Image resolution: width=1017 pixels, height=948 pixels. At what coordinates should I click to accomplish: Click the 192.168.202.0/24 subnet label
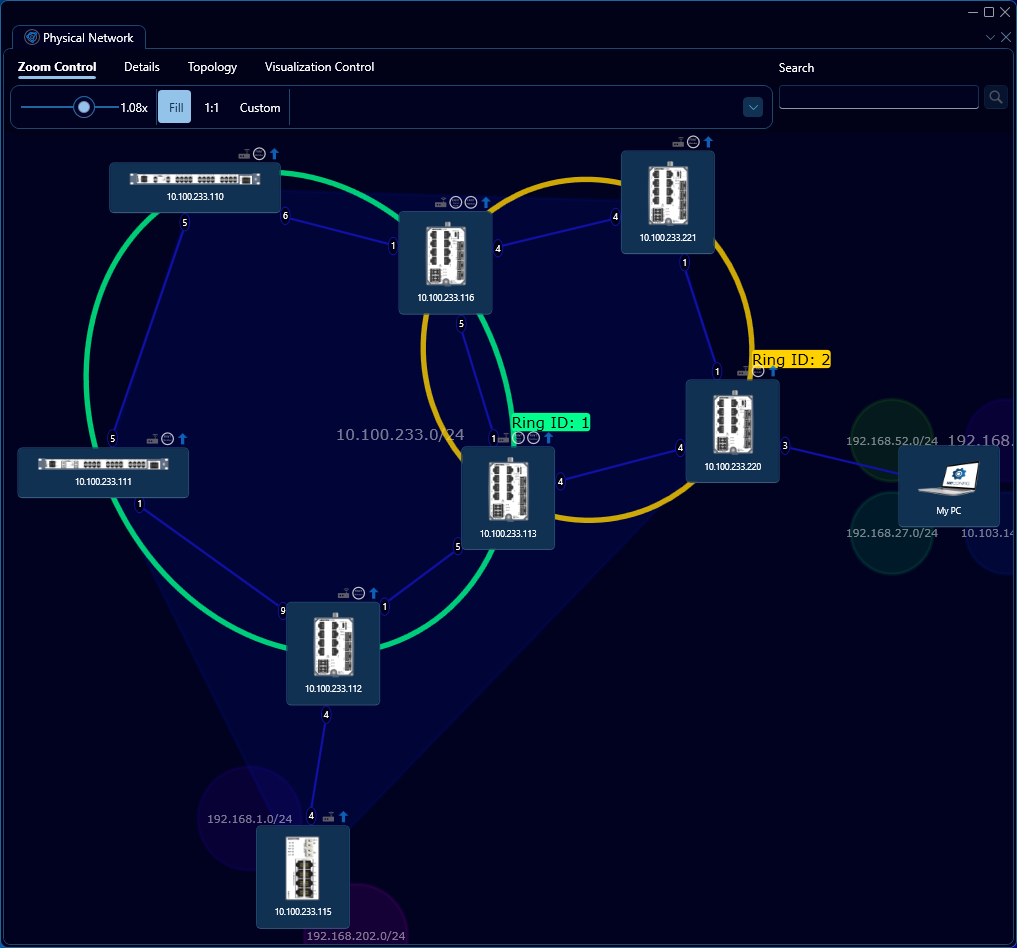click(355, 936)
